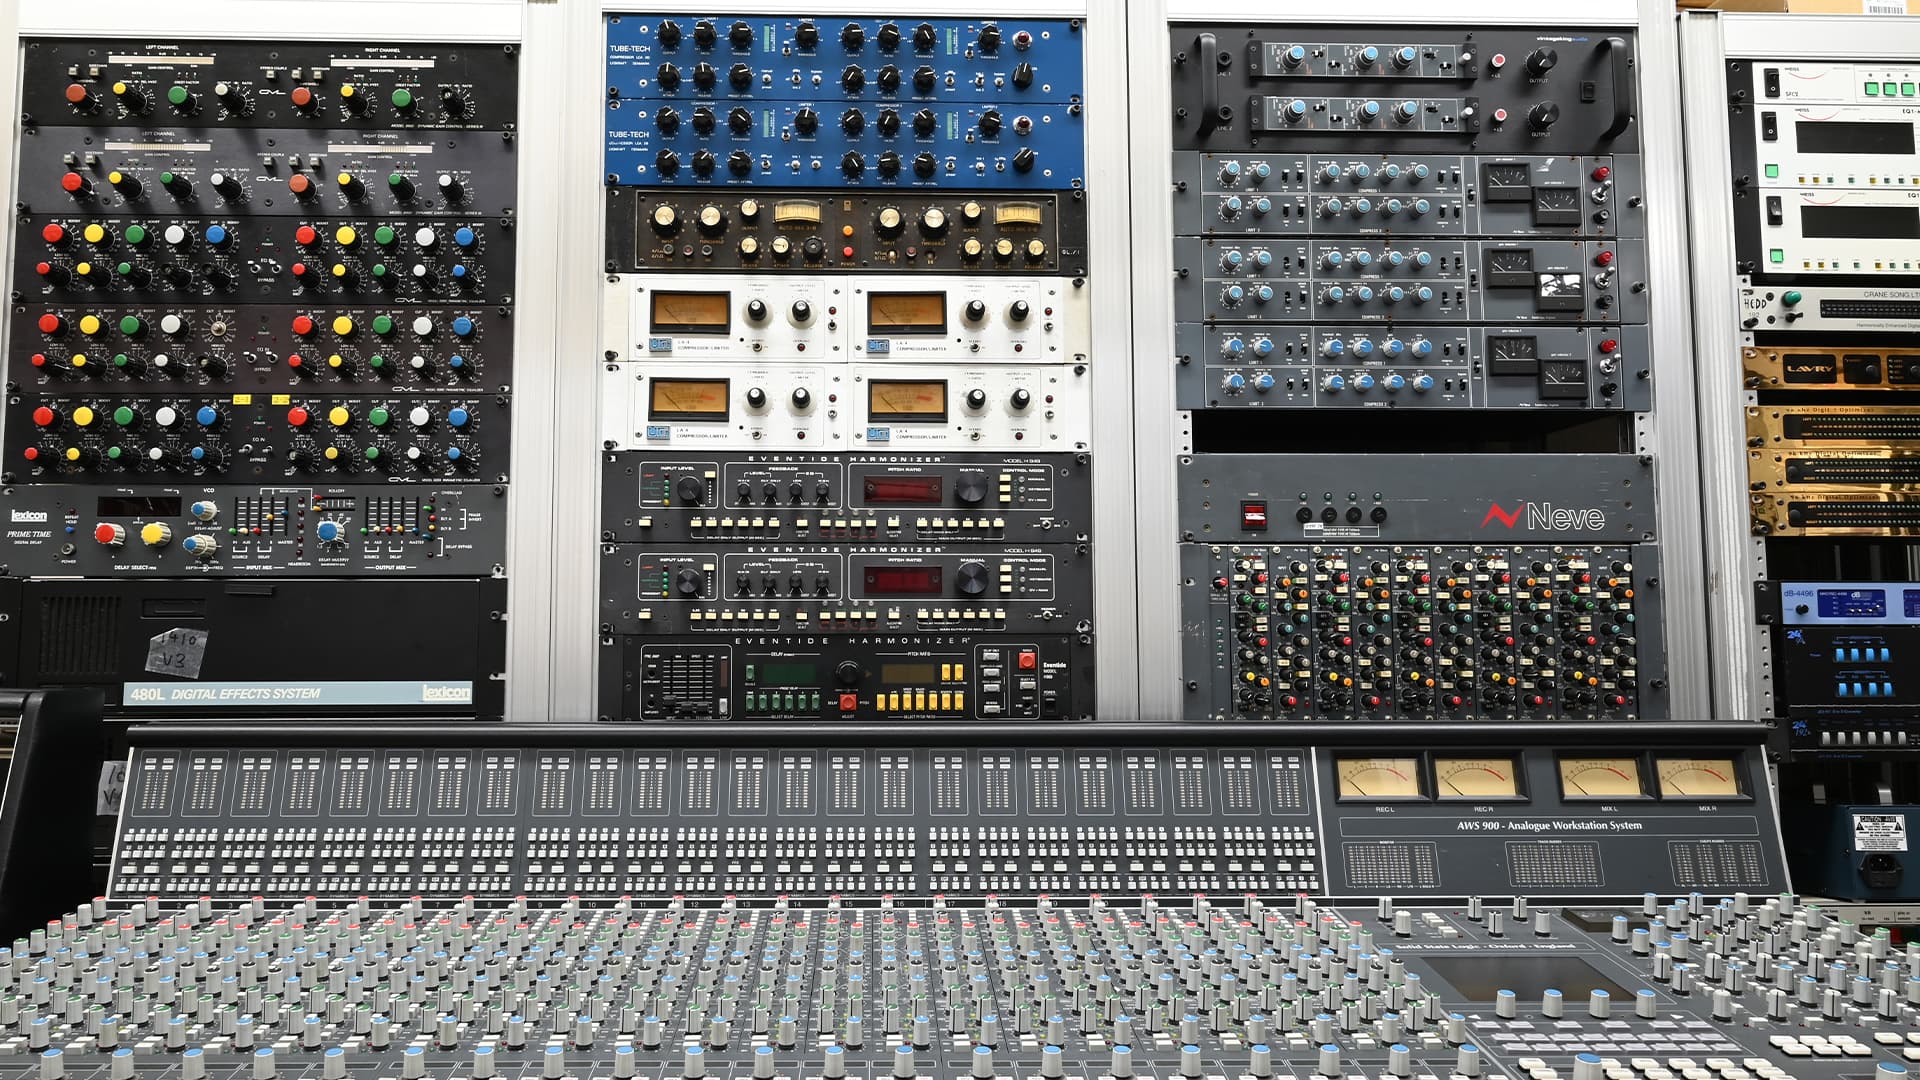Click the MIX R VU meter on the SSL console
1920x1080 pixels.
click(1699, 778)
